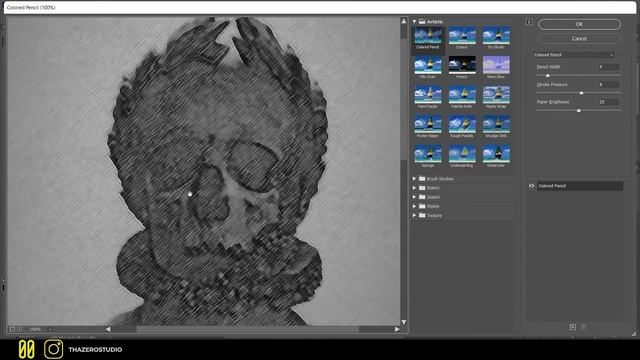Select the Cutout filter thumbnail
The image size is (640, 360).
(462, 36)
